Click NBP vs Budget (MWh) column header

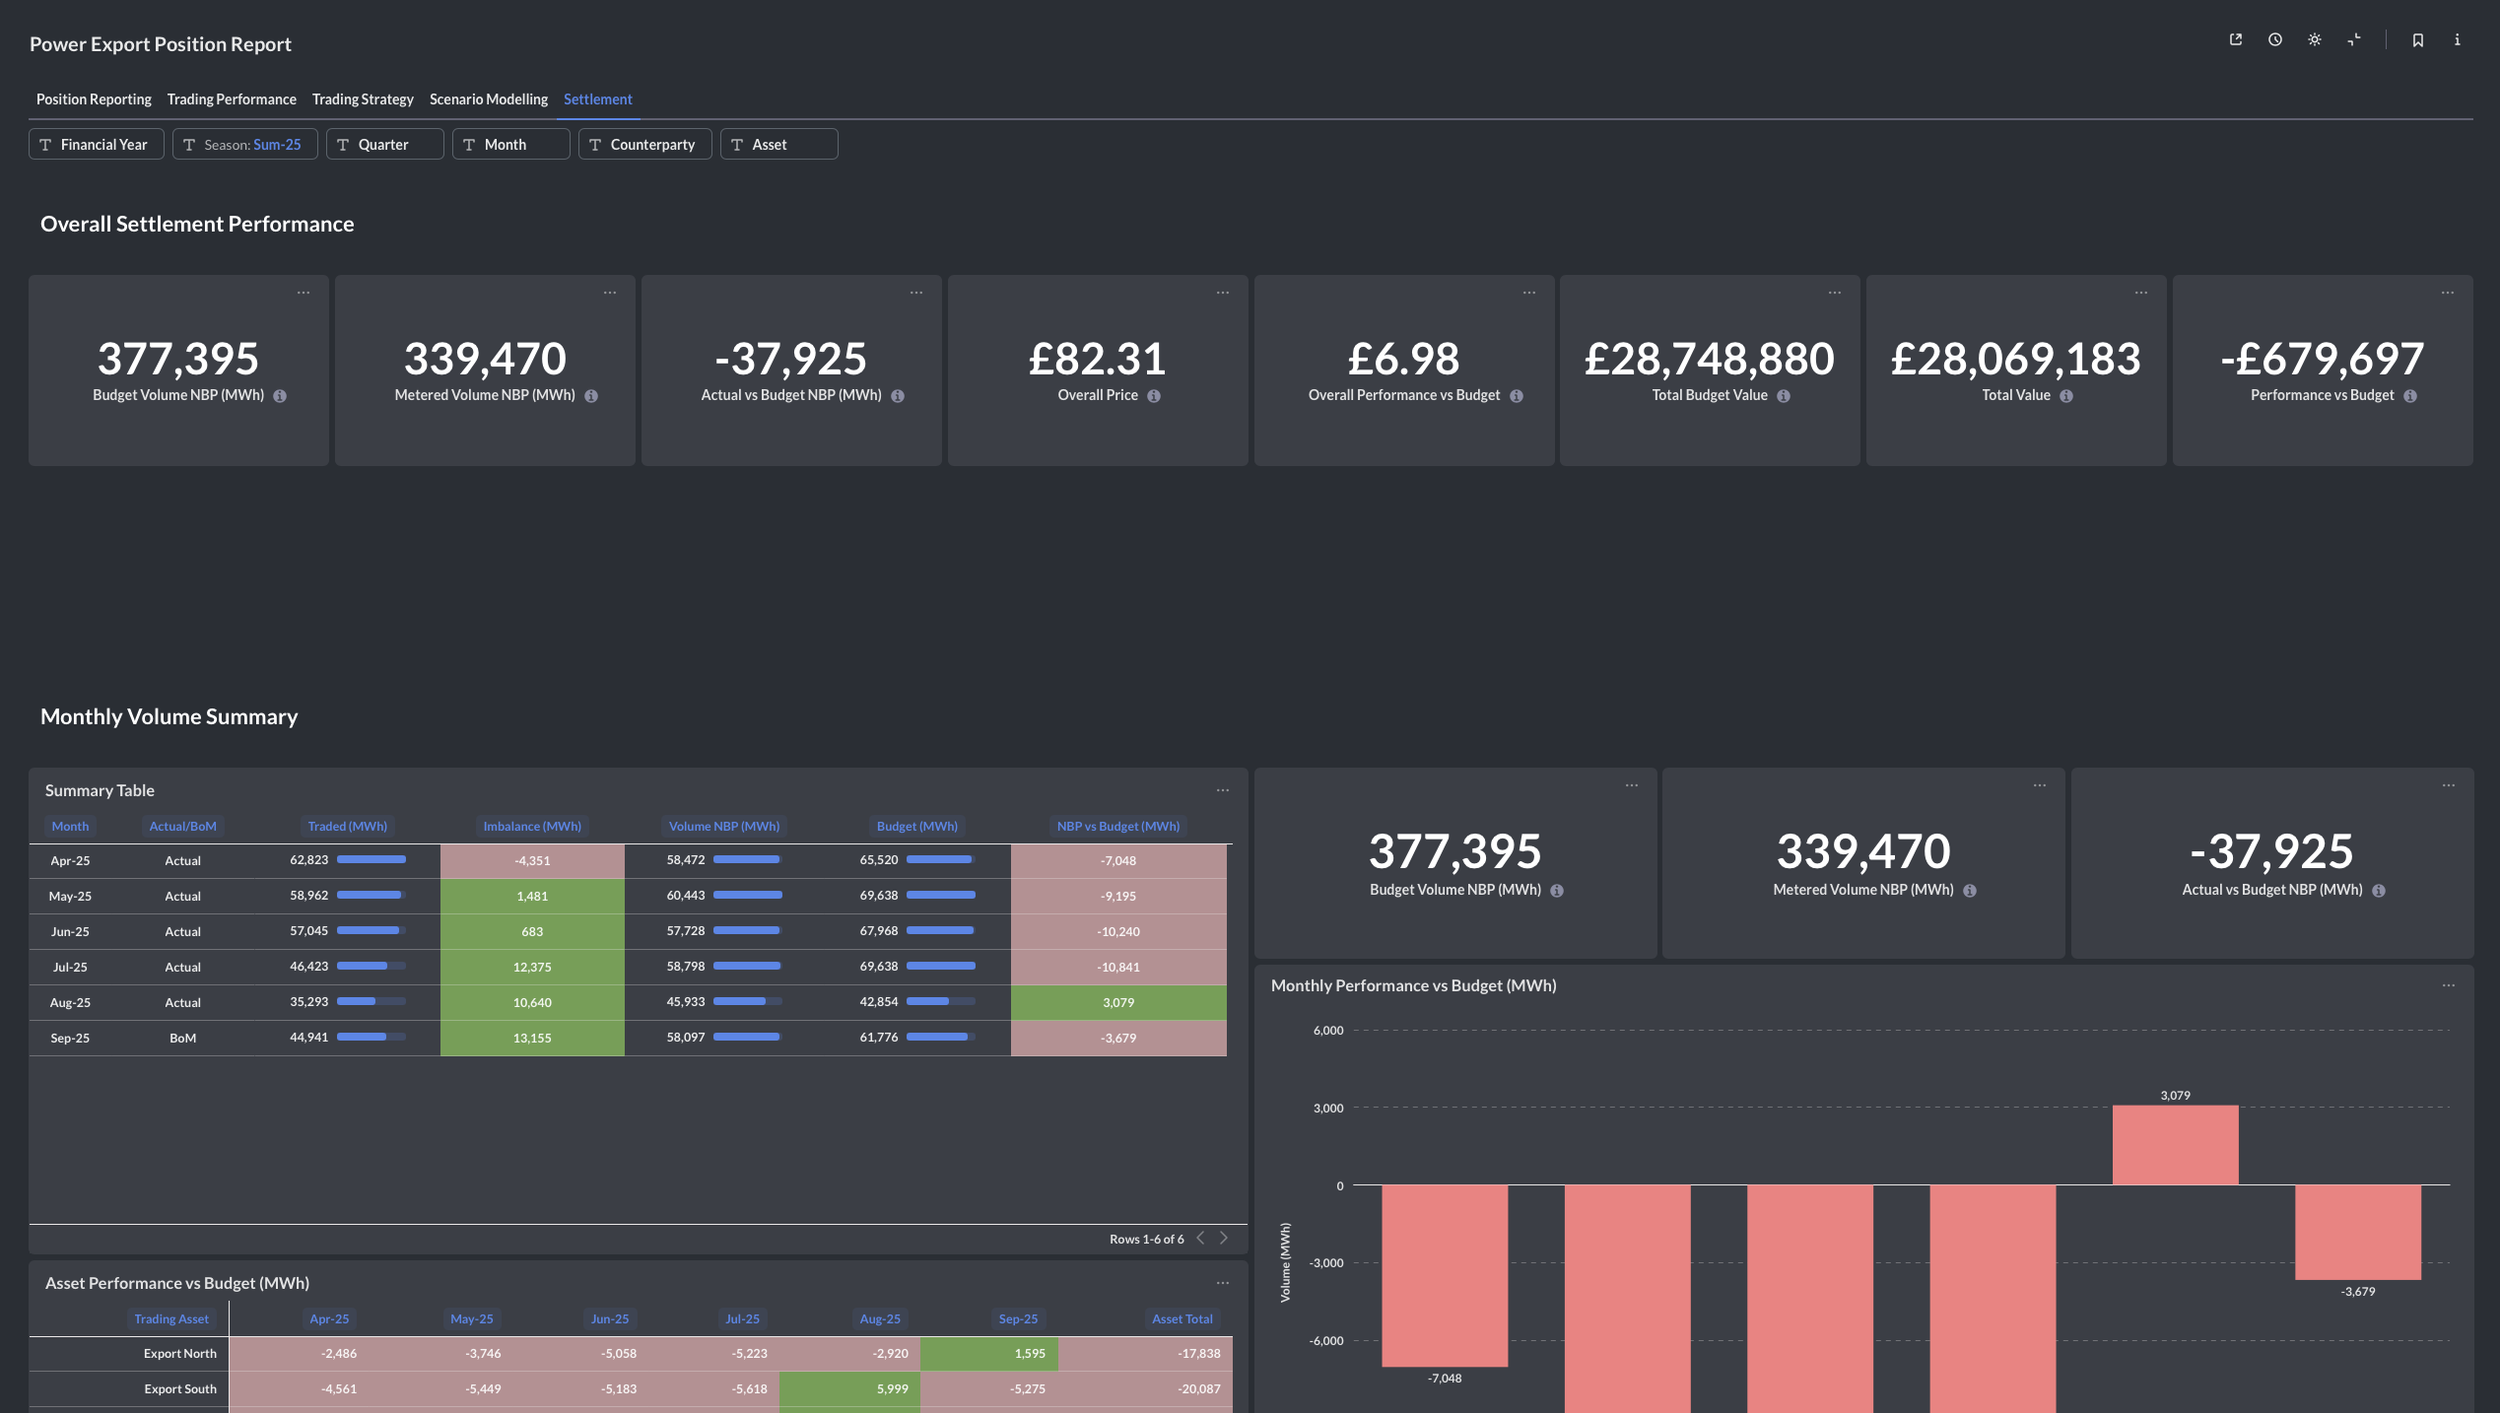[x=1117, y=826]
